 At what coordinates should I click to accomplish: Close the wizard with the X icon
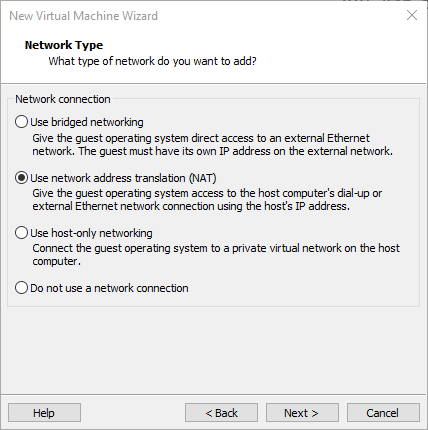coord(412,15)
